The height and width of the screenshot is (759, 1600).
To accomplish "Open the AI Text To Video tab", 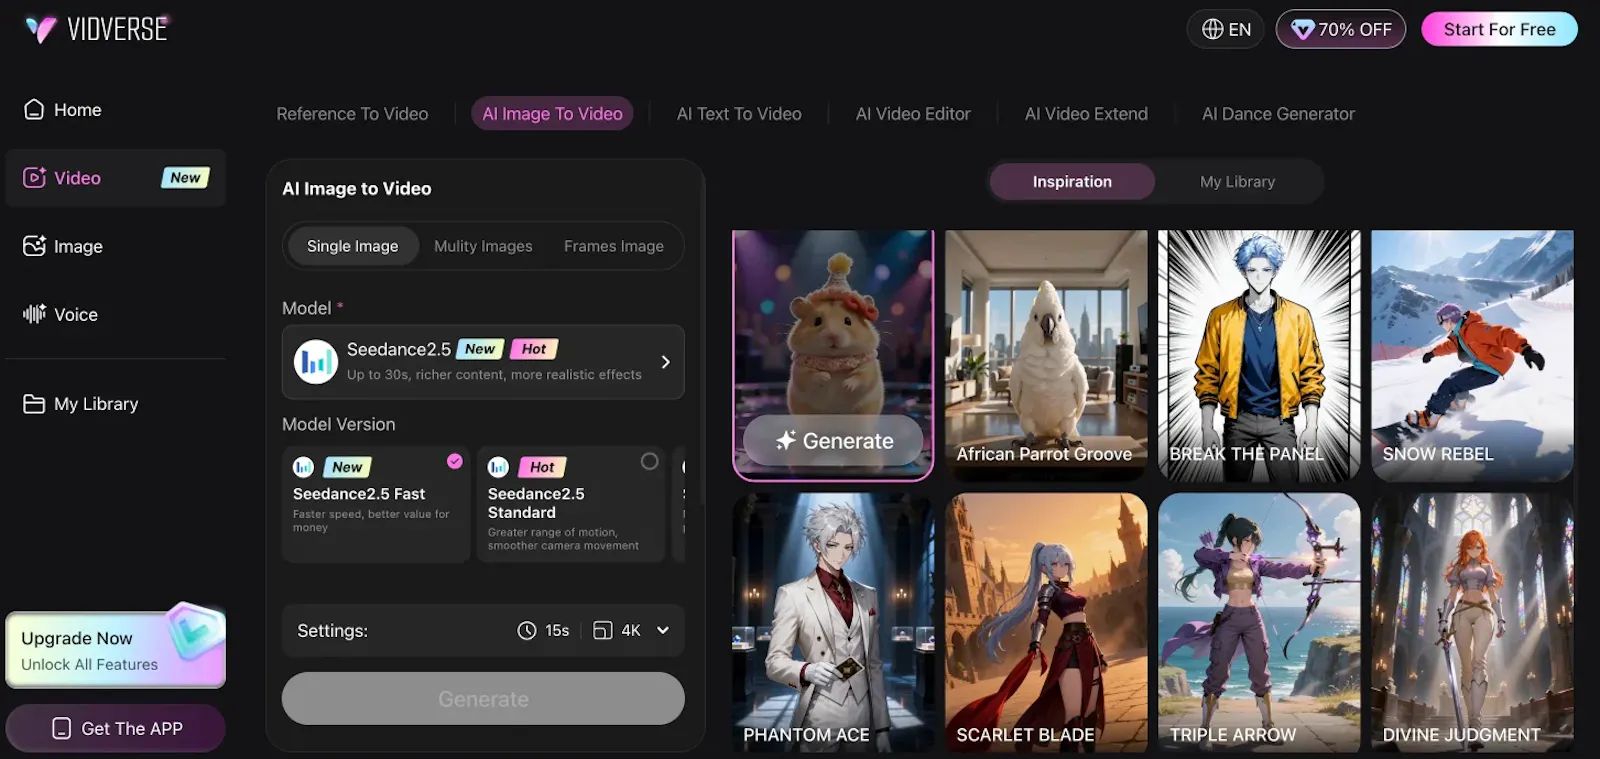I will tap(739, 114).
